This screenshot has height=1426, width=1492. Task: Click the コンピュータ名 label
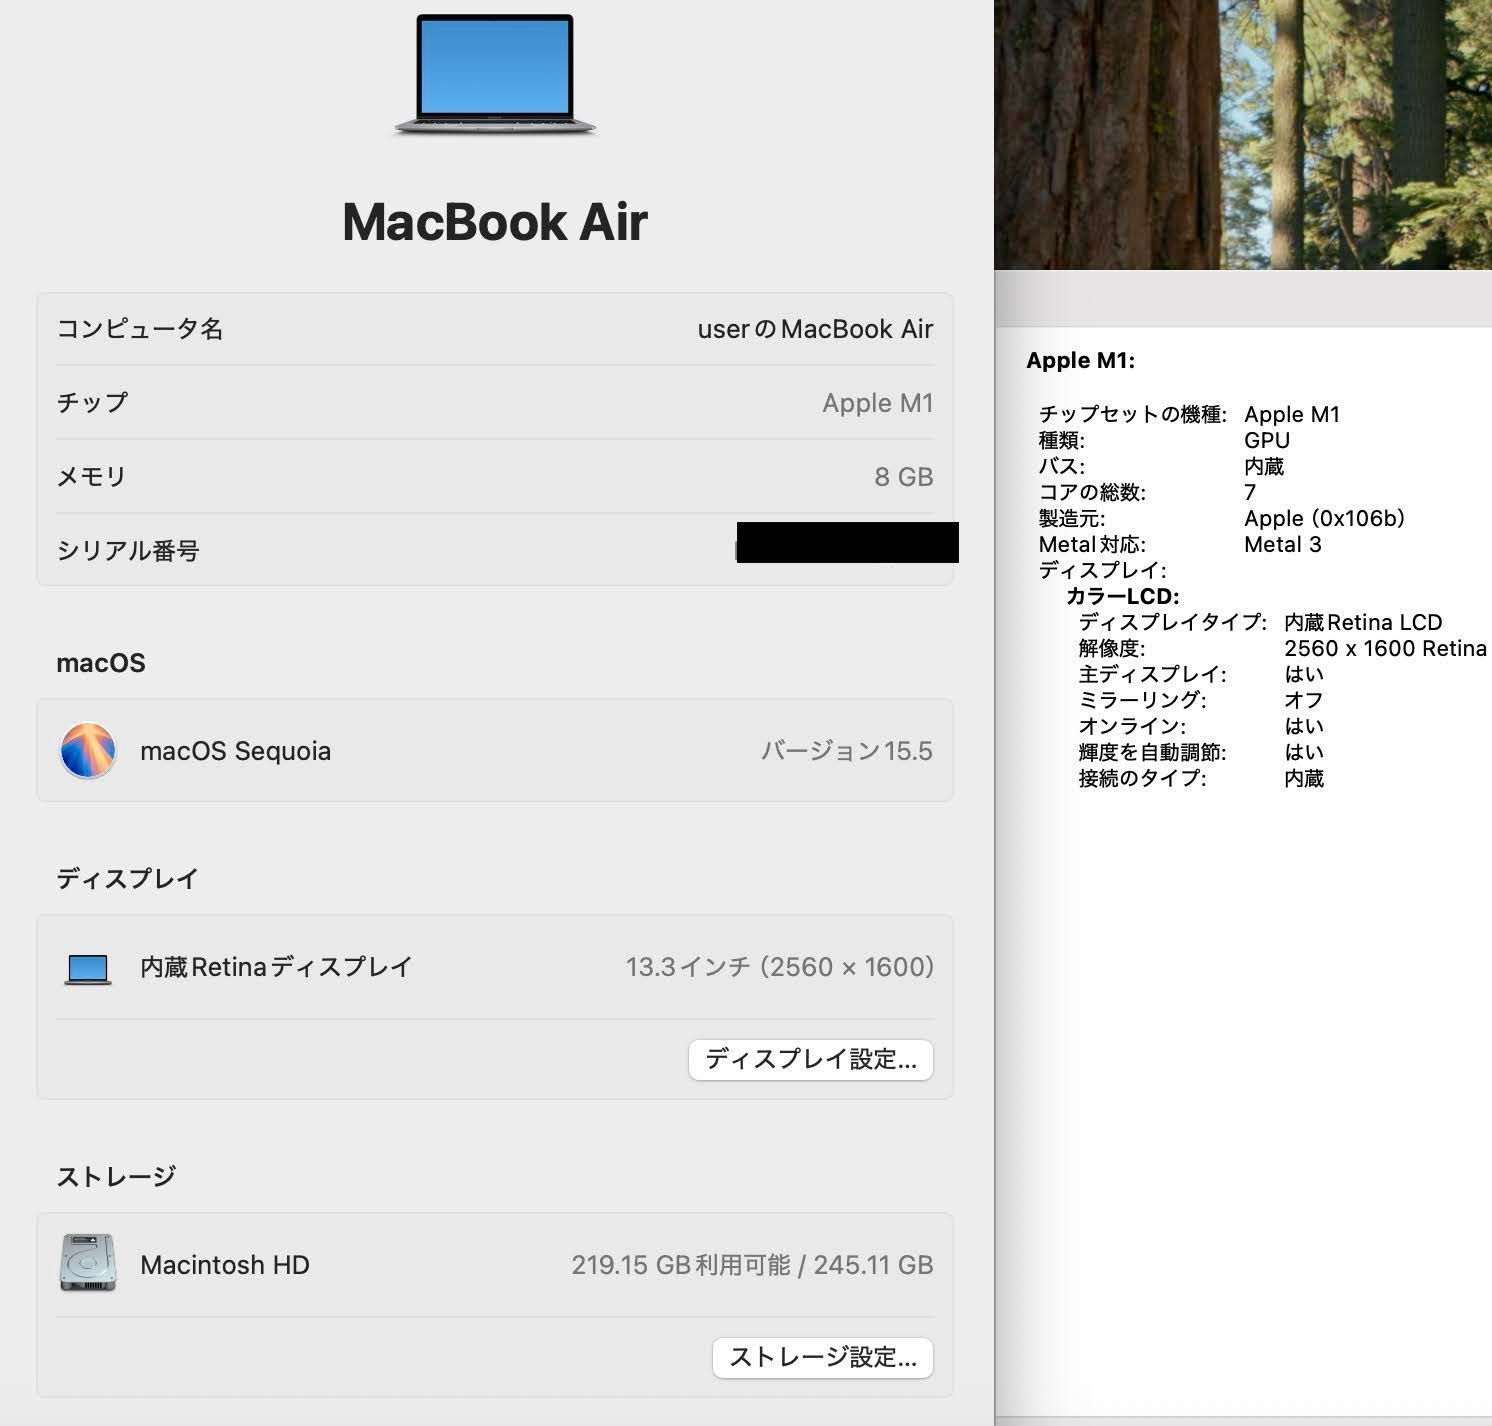140,329
